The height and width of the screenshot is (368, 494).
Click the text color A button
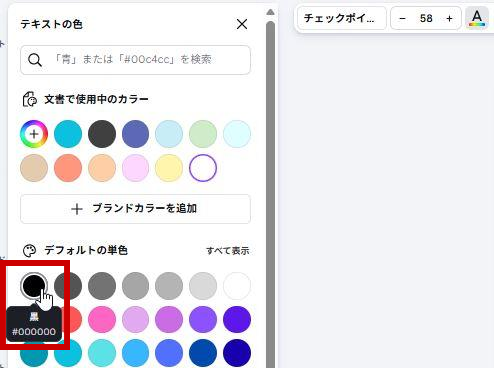pos(477,18)
